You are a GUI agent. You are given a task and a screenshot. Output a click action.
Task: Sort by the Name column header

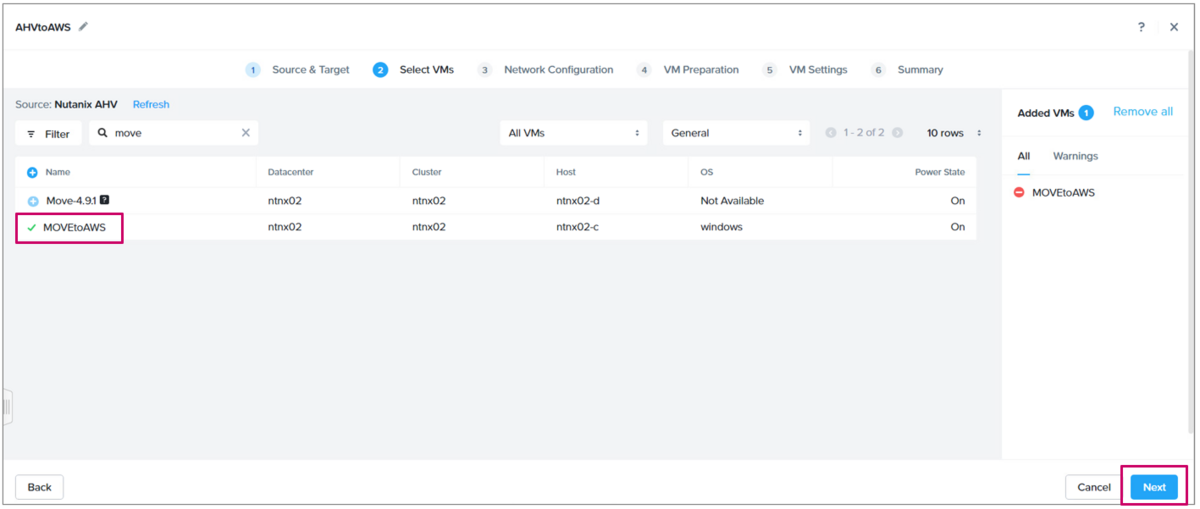click(x=58, y=172)
